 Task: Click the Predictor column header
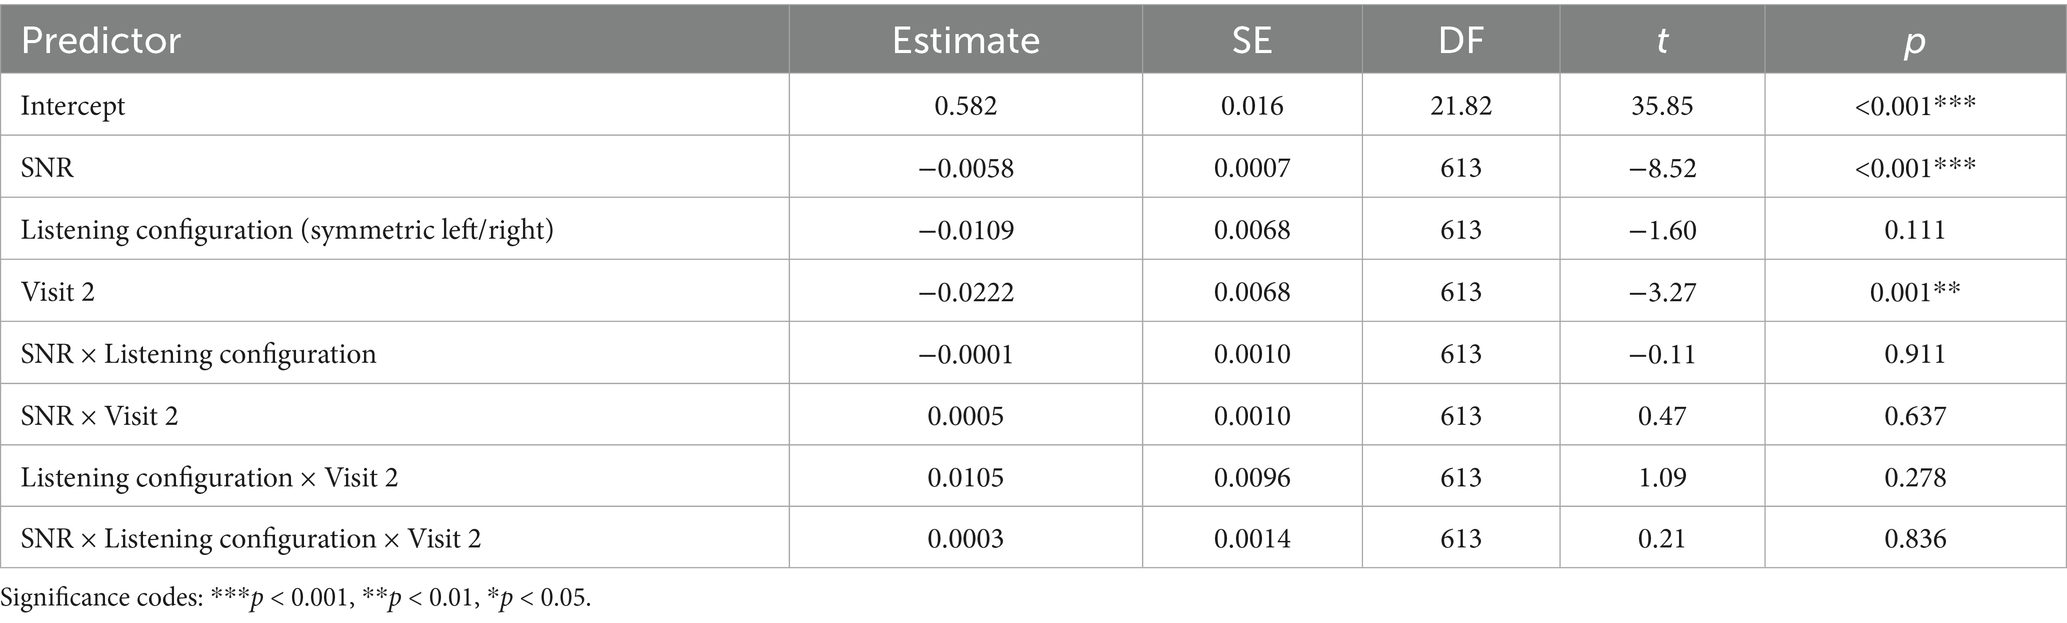point(101,40)
